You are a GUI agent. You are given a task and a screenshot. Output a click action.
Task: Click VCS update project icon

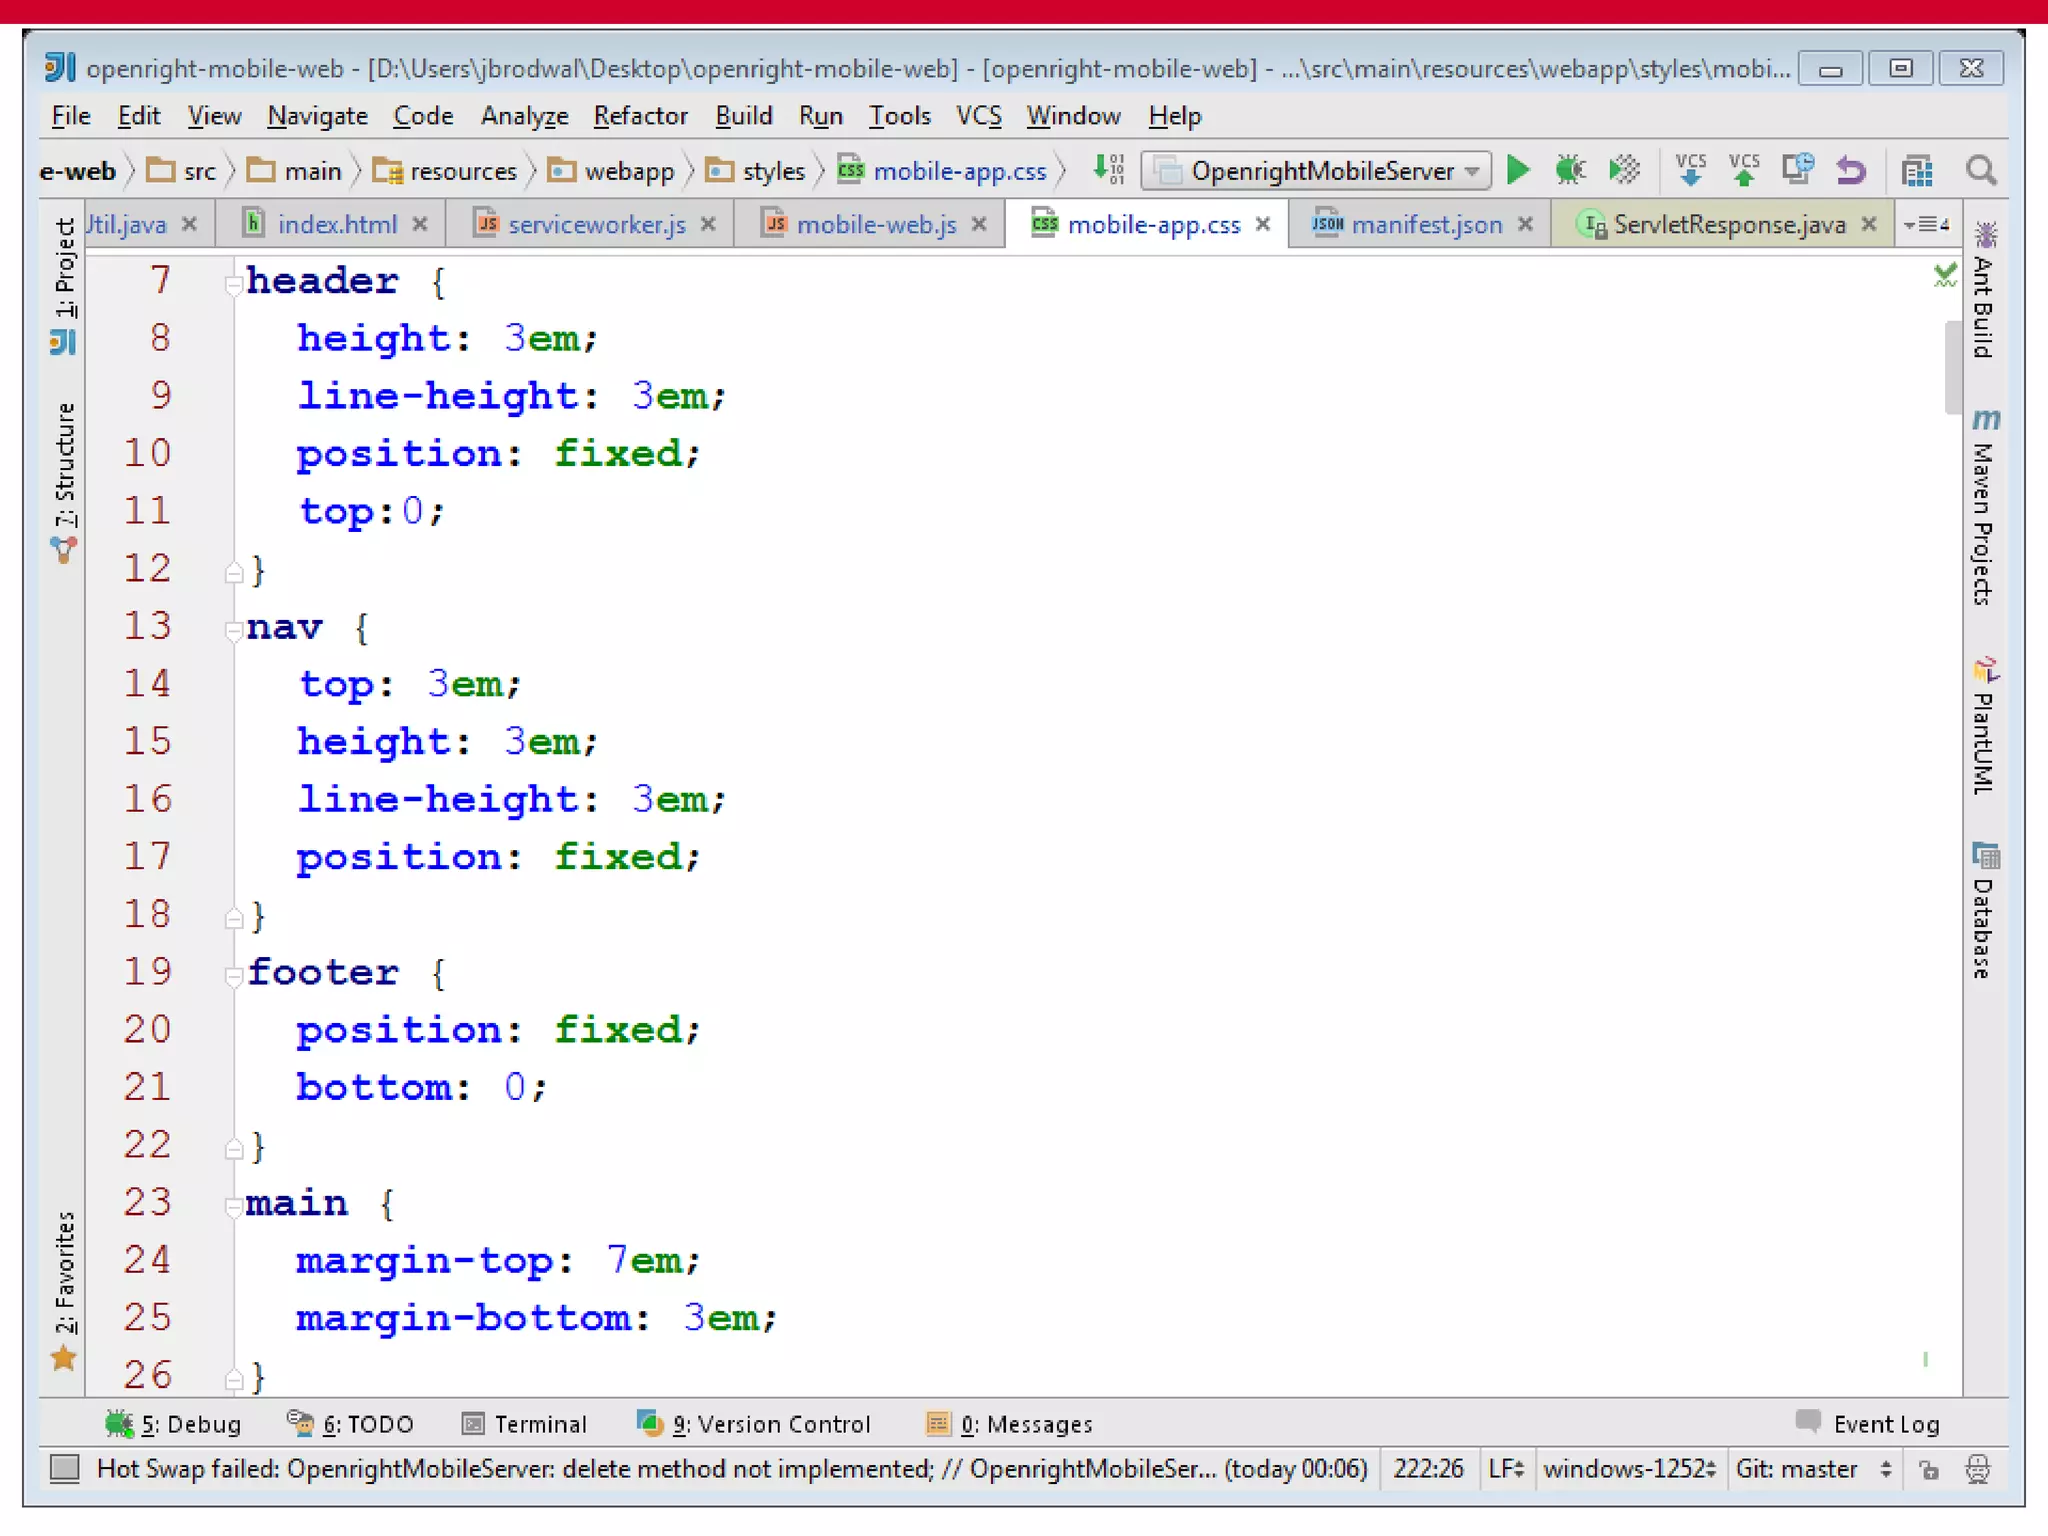1690,170
